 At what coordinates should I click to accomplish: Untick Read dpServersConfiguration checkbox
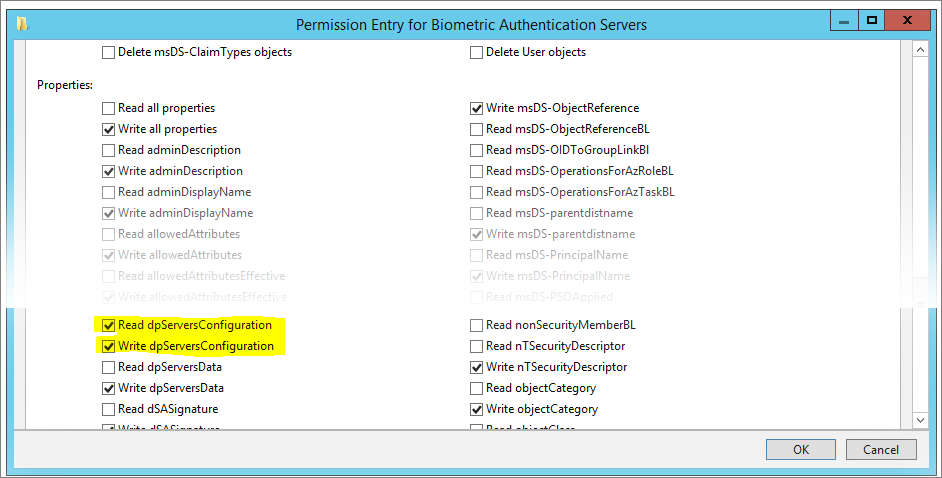(x=108, y=325)
